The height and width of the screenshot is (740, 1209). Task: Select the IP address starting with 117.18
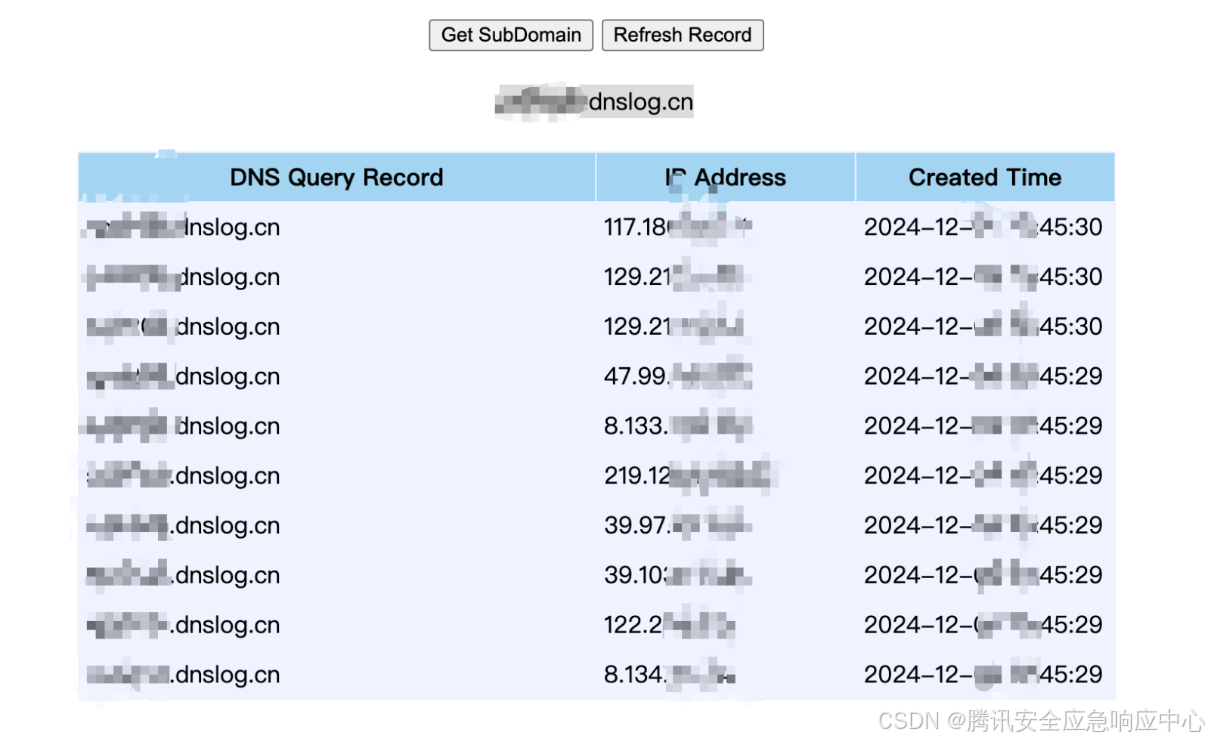[x=677, y=227]
